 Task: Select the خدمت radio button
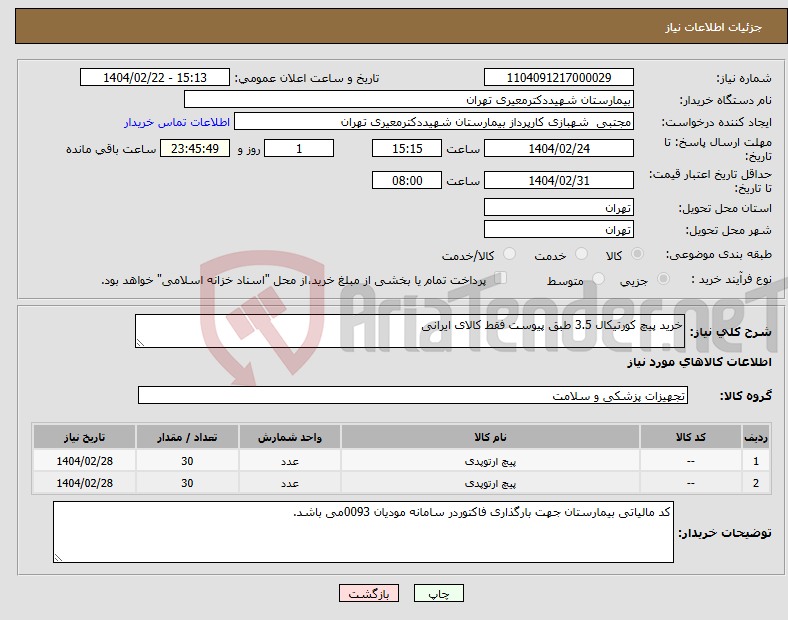pos(581,254)
